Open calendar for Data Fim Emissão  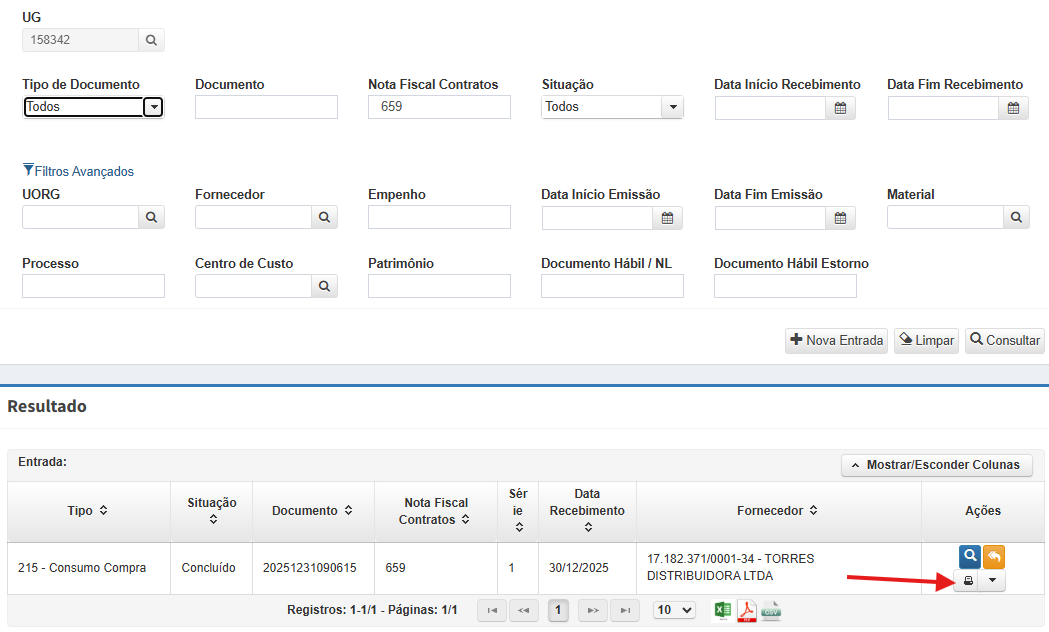pos(840,217)
